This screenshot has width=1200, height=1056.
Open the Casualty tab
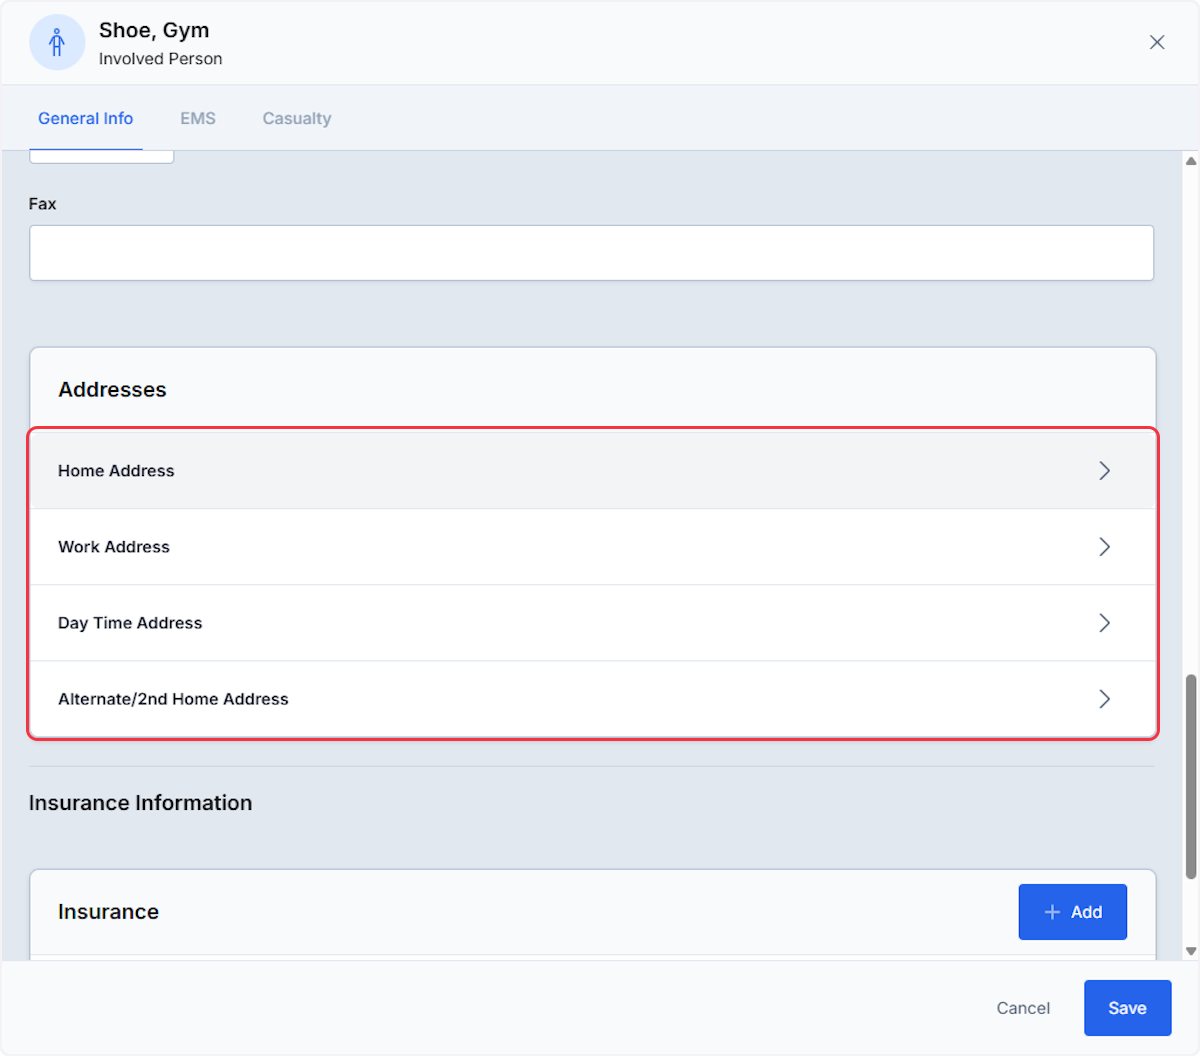click(297, 118)
